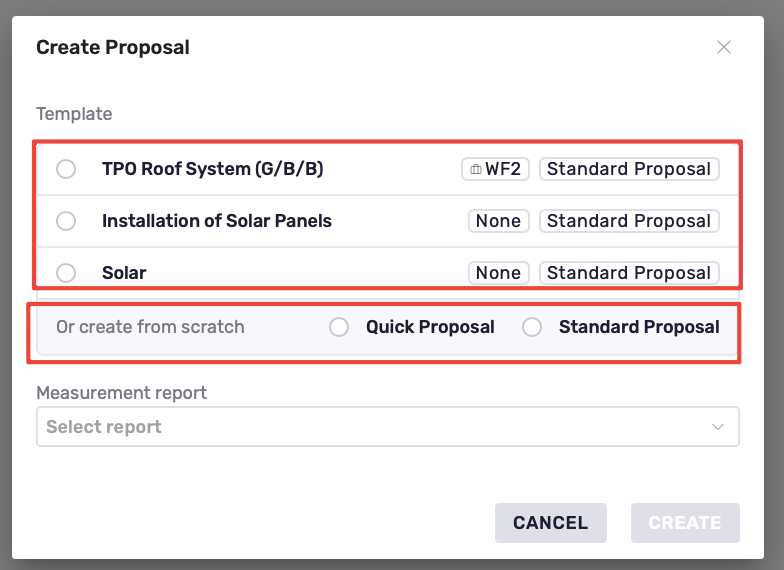Click Standard Proposal tag on Installation row

629,221
